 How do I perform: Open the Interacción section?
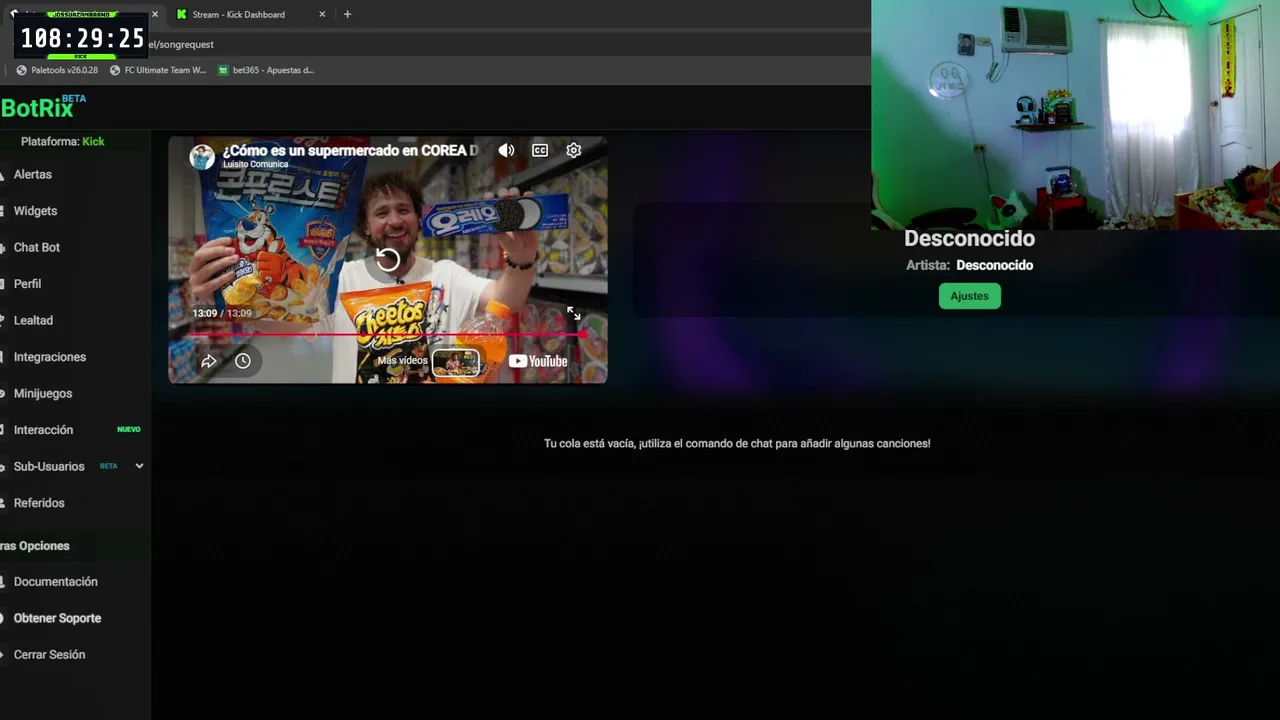(43, 430)
